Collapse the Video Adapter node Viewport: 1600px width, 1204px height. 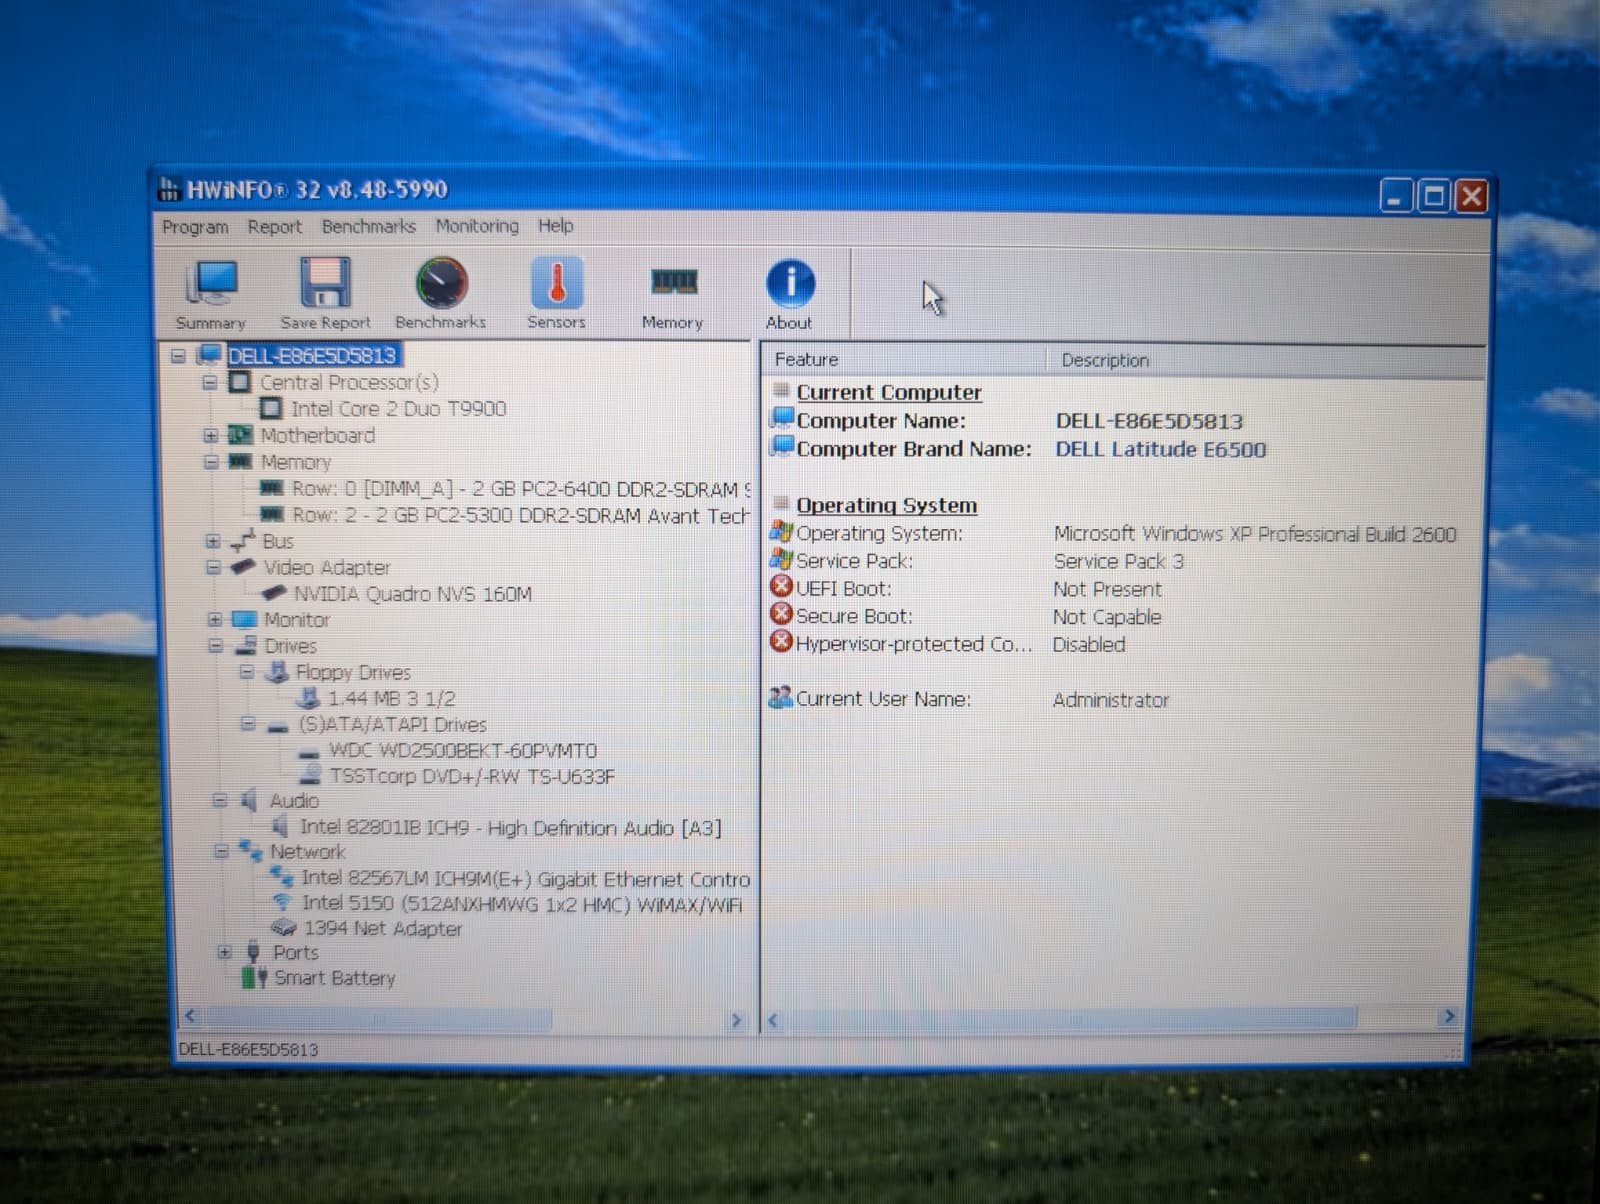pos(212,567)
